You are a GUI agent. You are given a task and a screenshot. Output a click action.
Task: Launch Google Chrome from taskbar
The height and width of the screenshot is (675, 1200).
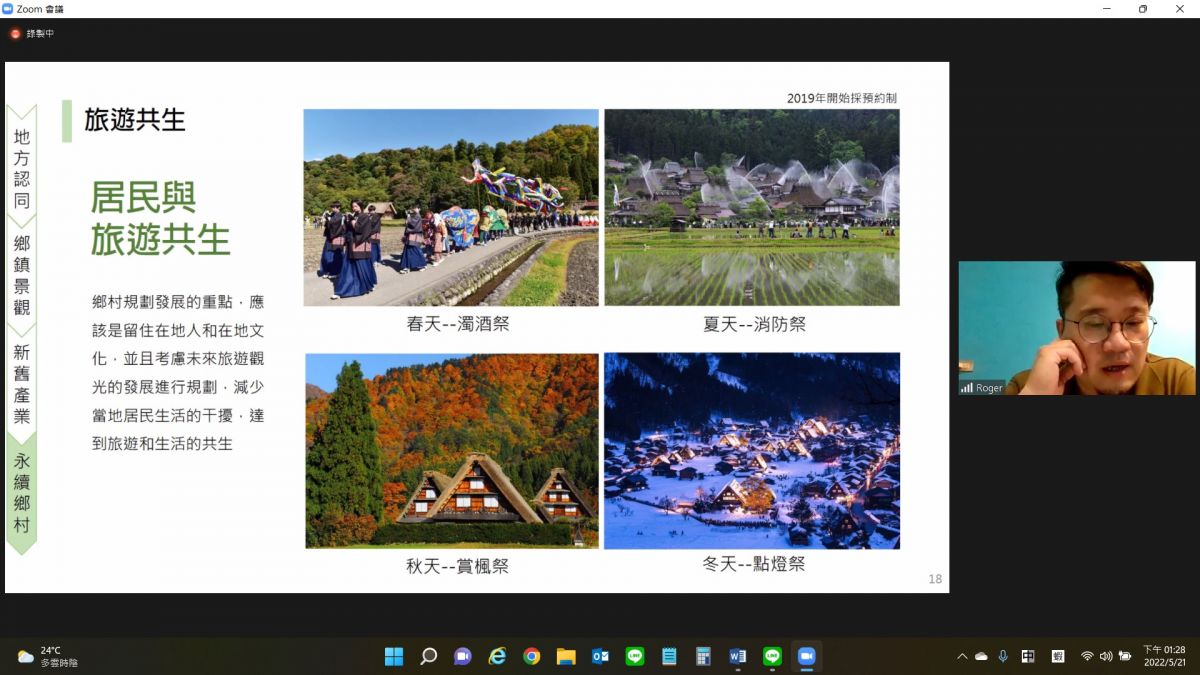click(532, 656)
